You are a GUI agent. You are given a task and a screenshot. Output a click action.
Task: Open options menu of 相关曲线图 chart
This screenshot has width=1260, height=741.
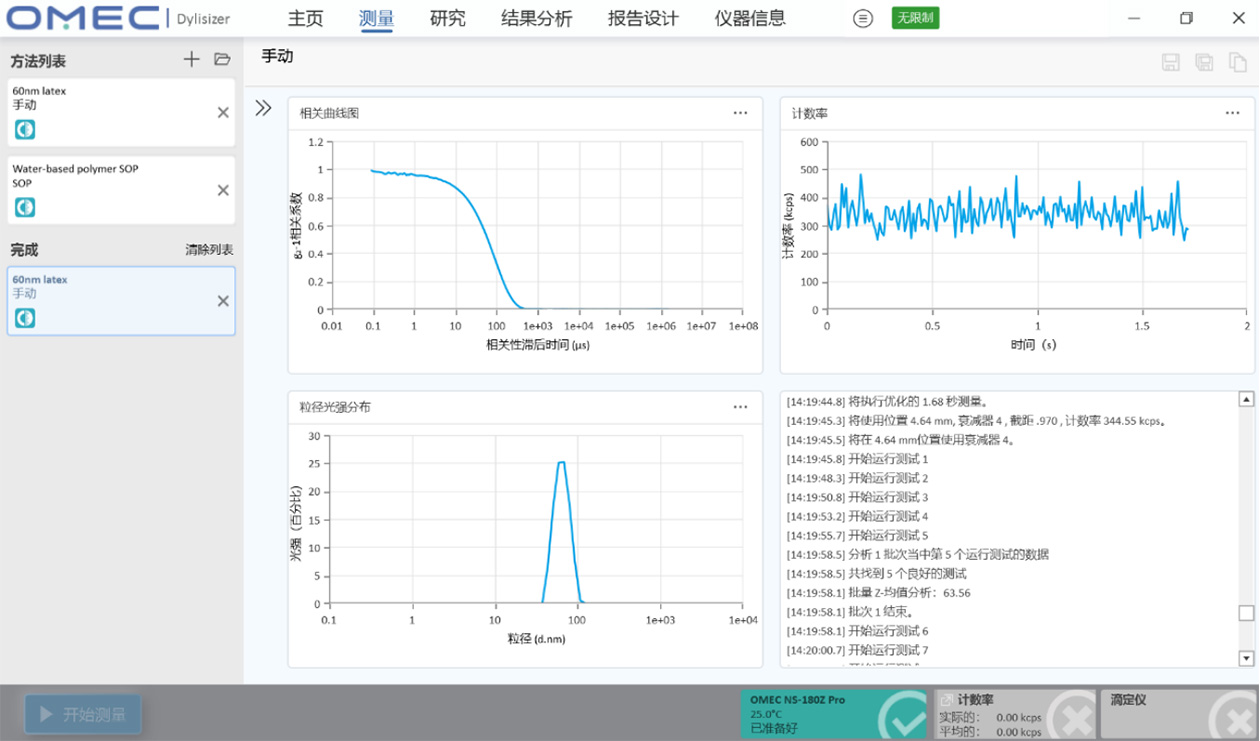pyautogui.click(x=740, y=113)
